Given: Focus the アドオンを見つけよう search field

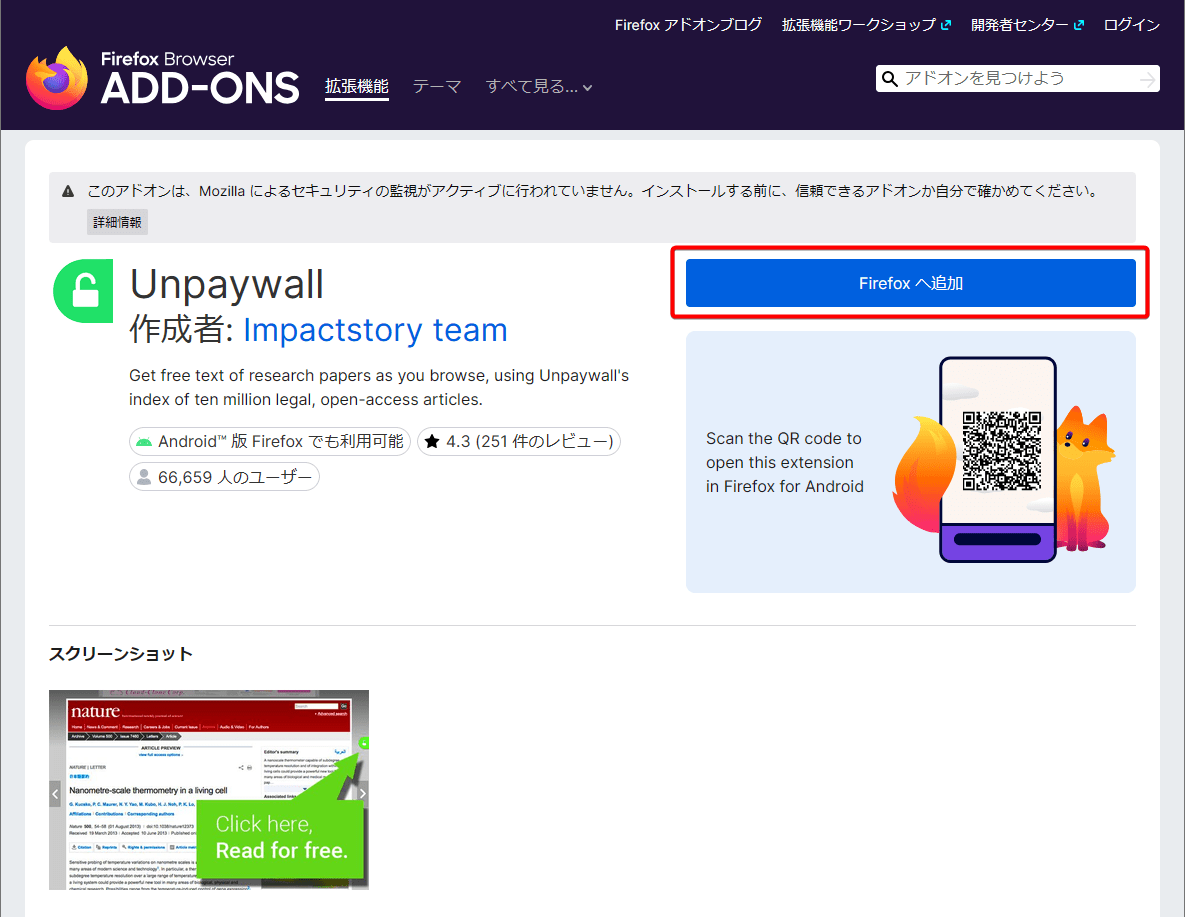Looking at the screenshot, I should pos(1018,79).
